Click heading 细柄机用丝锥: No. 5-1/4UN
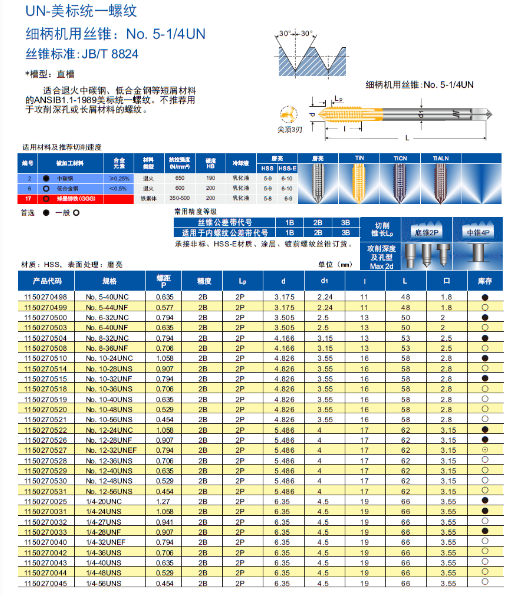This screenshot has height=595, width=512. click(115, 34)
